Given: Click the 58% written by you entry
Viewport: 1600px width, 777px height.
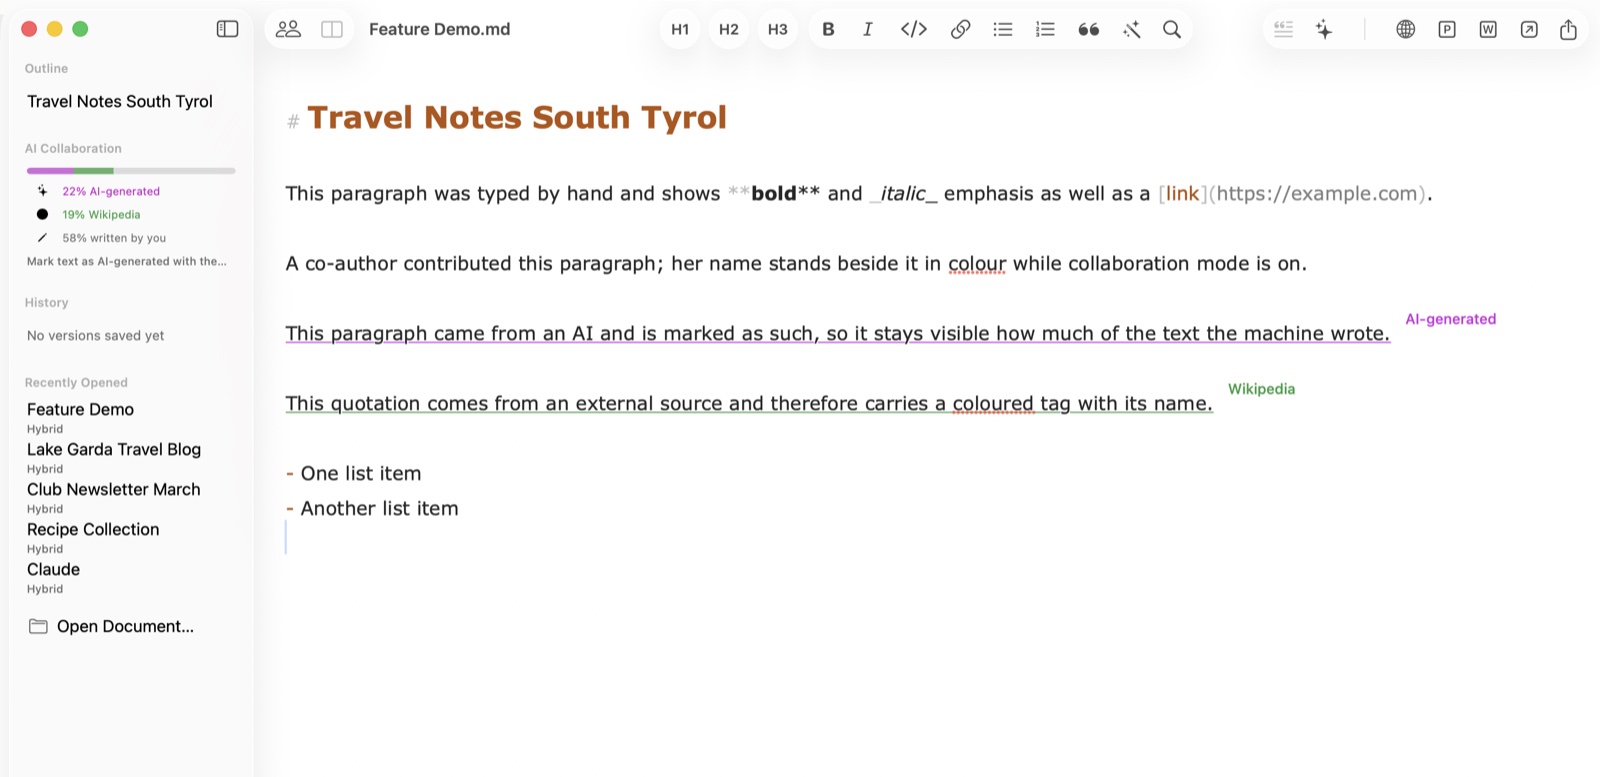Looking at the screenshot, I should [114, 238].
